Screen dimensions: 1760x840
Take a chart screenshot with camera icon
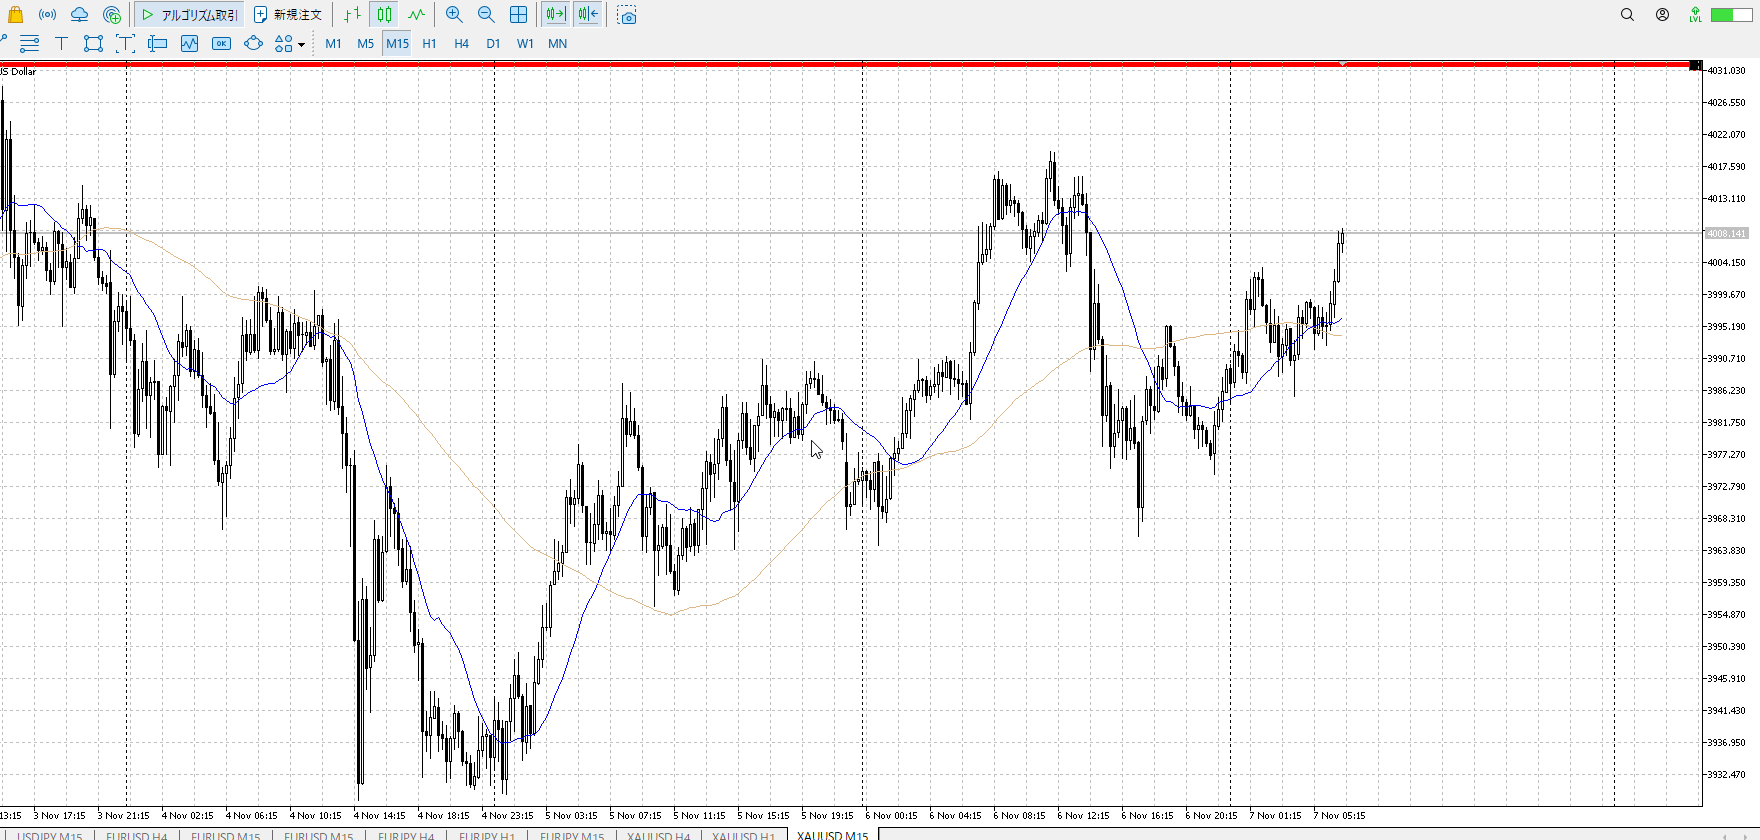click(x=627, y=15)
